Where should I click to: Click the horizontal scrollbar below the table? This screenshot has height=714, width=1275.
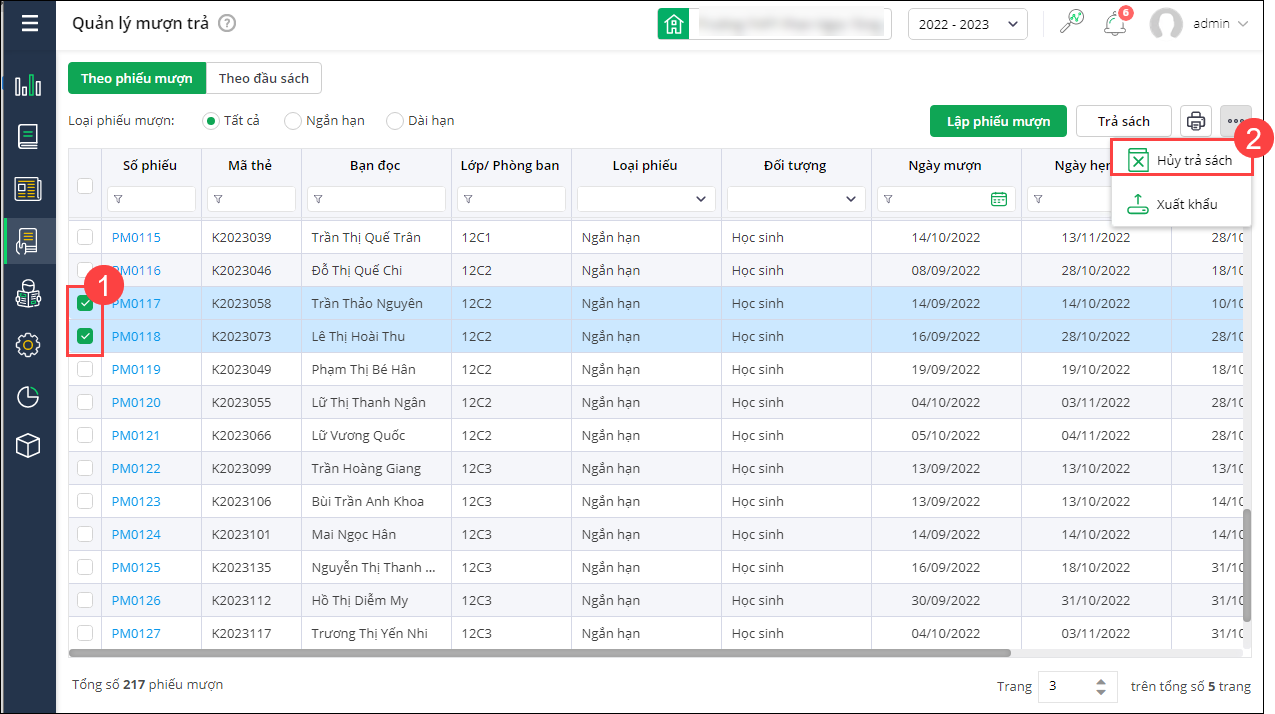point(540,653)
